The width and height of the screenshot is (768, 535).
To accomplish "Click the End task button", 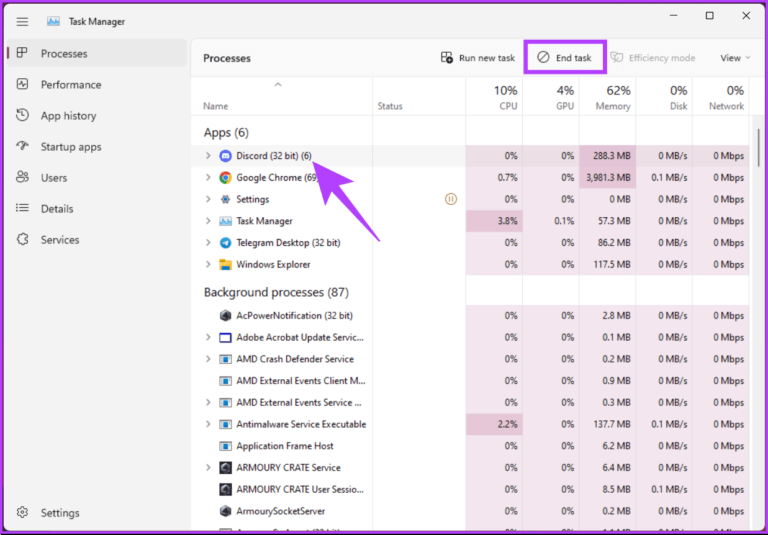I will 565,58.
